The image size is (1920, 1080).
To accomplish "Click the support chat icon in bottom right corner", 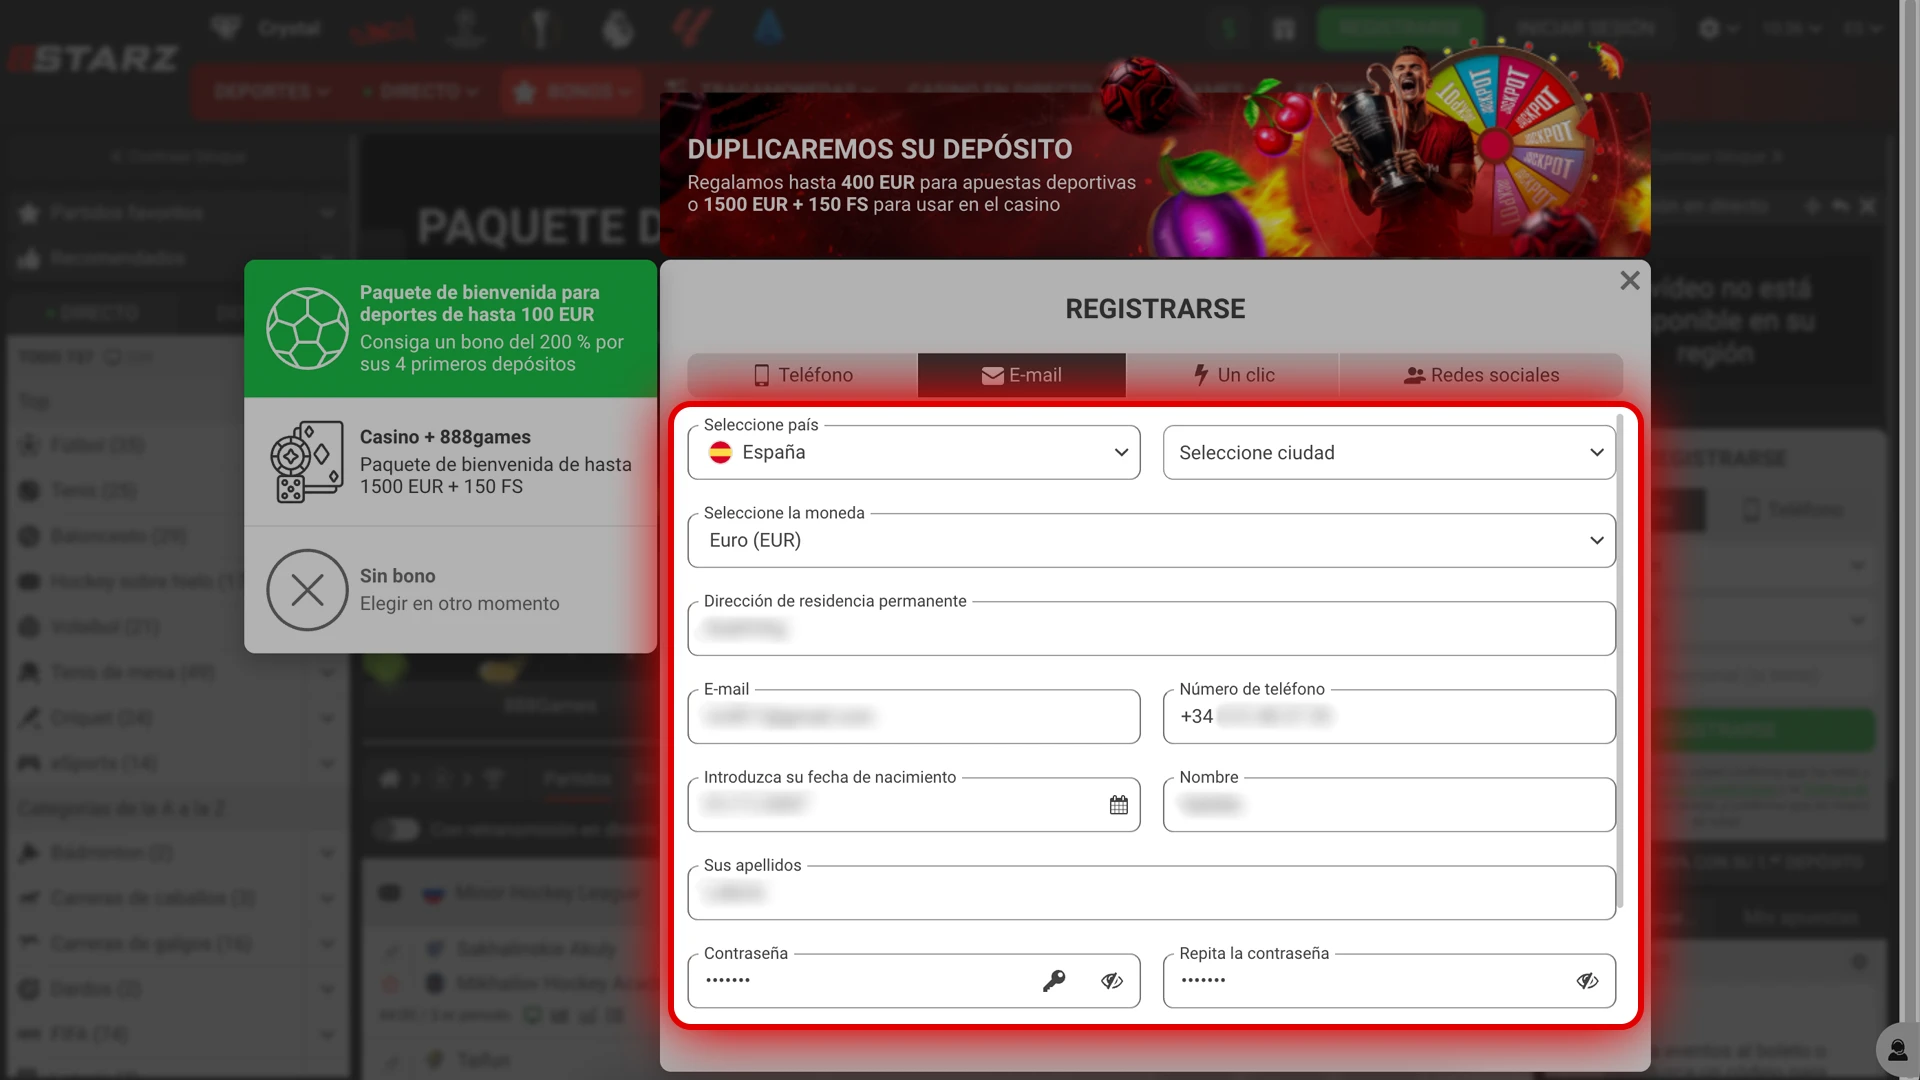I will coord(1897,1049).
